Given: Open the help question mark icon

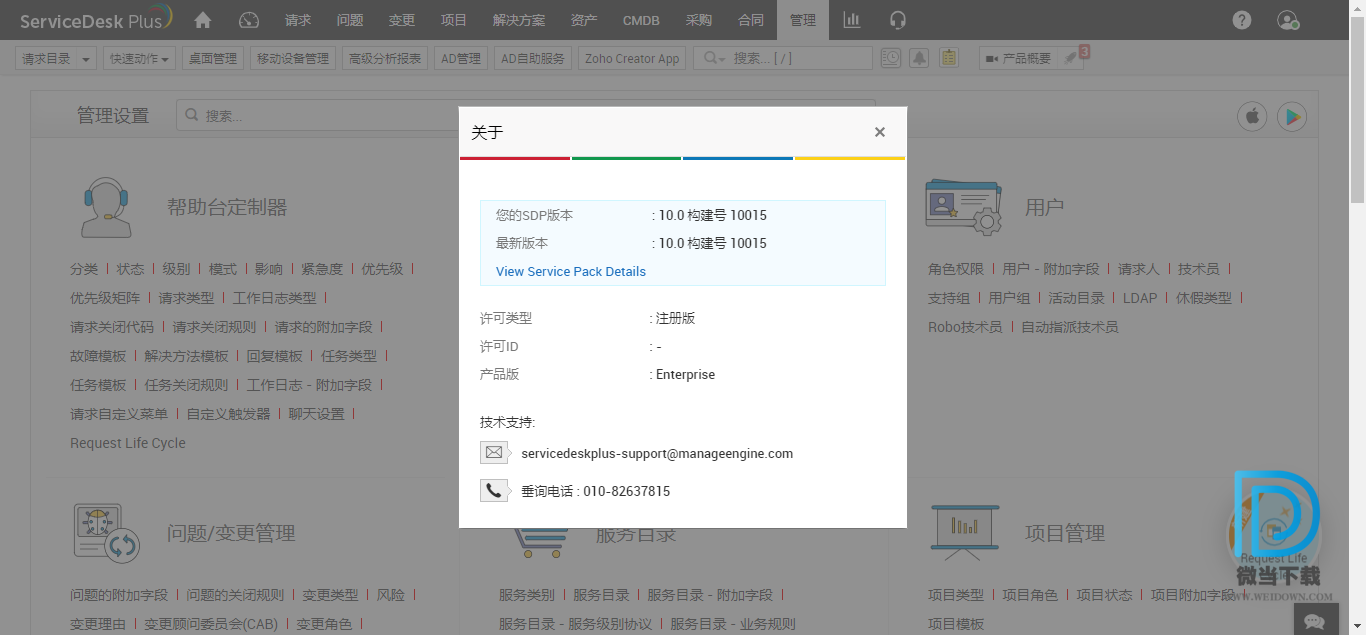Looking at the screenshot, I should pos(1242,20).
